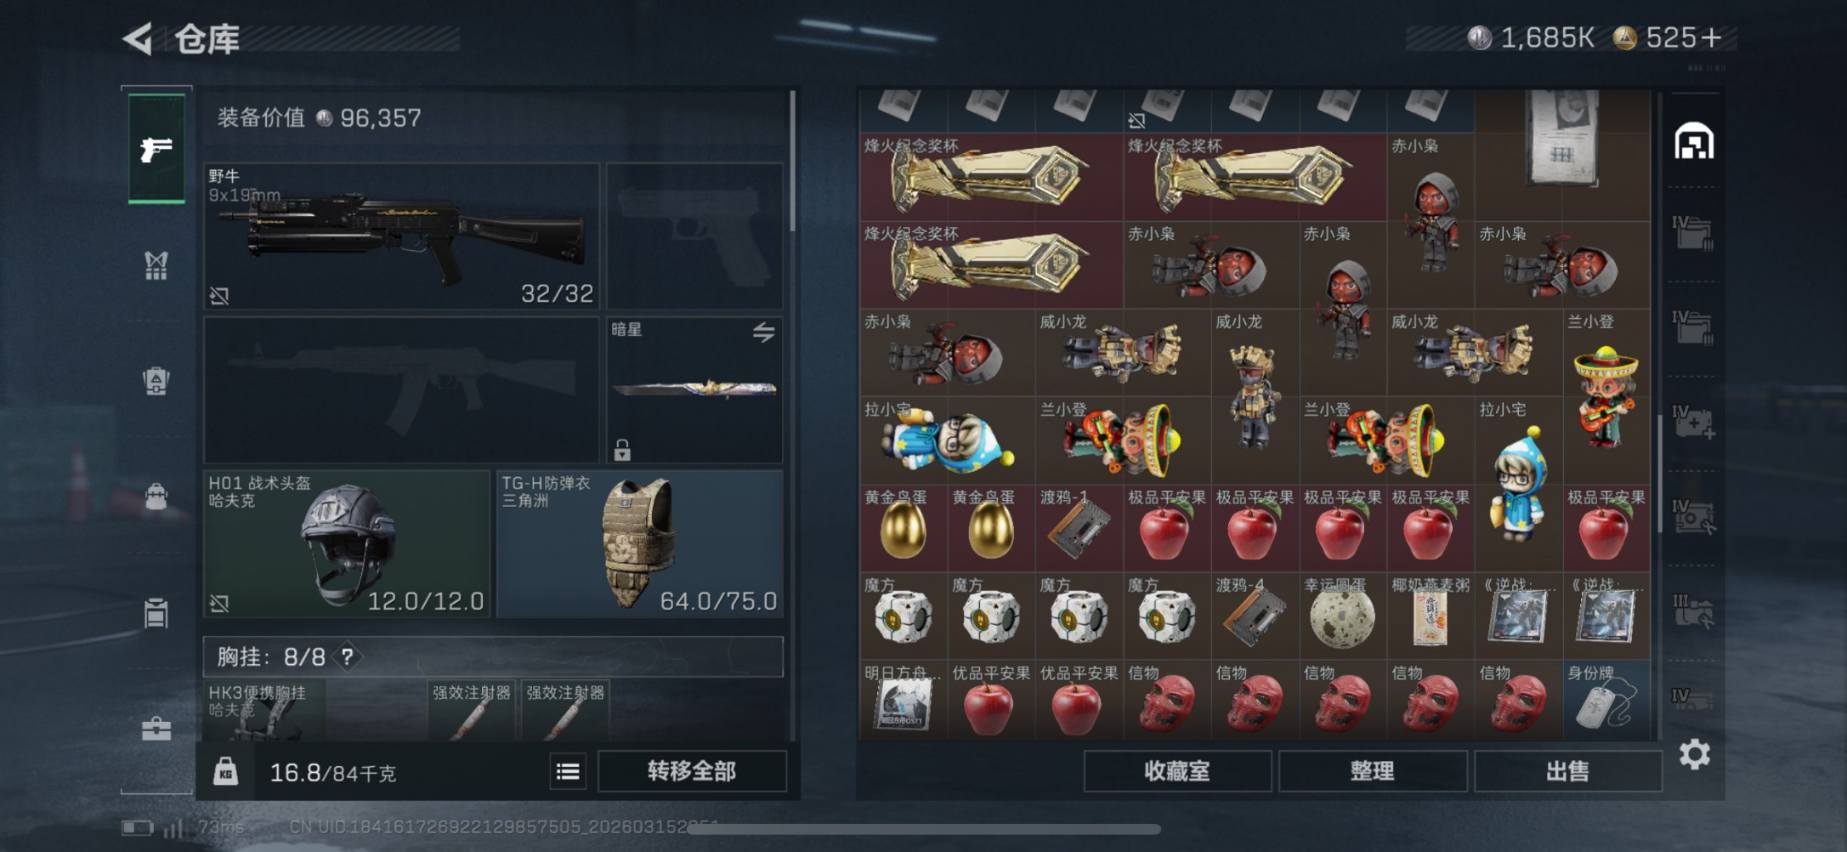Toggle the item list view icon
Screen dimensions: 1847x852
point(567,771)
